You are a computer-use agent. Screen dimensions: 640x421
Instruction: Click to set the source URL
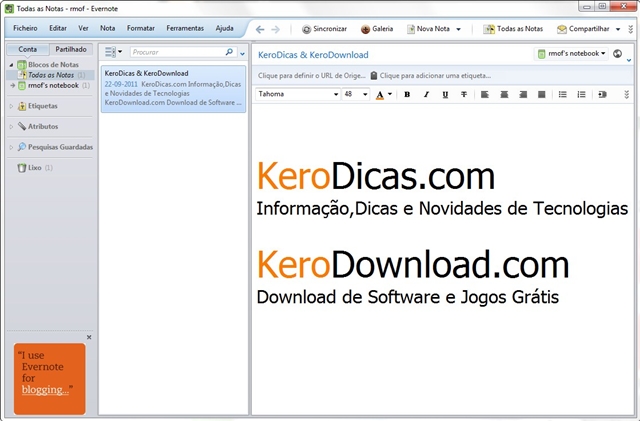[x=311, y=76]
